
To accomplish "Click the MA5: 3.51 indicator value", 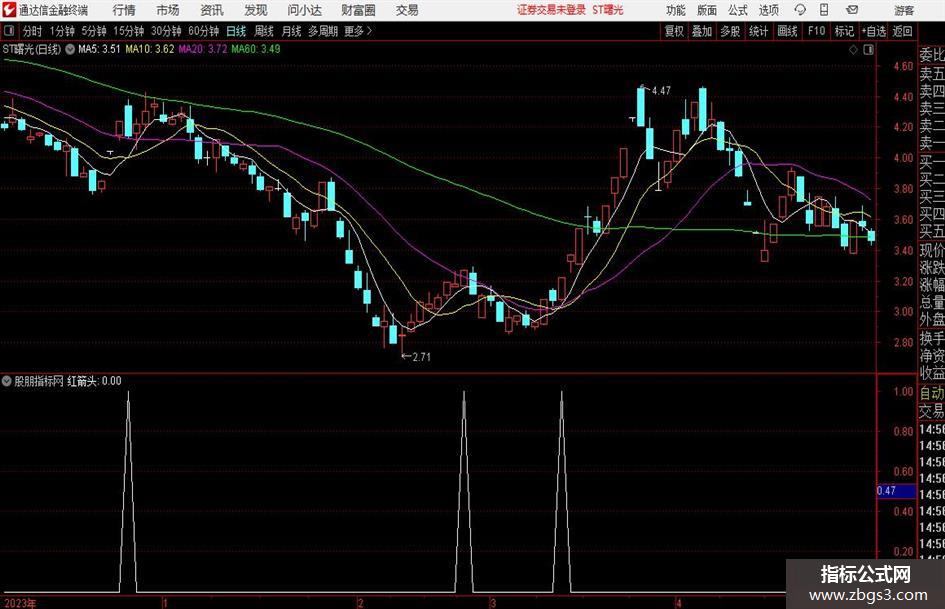I will tap(99, 49).
